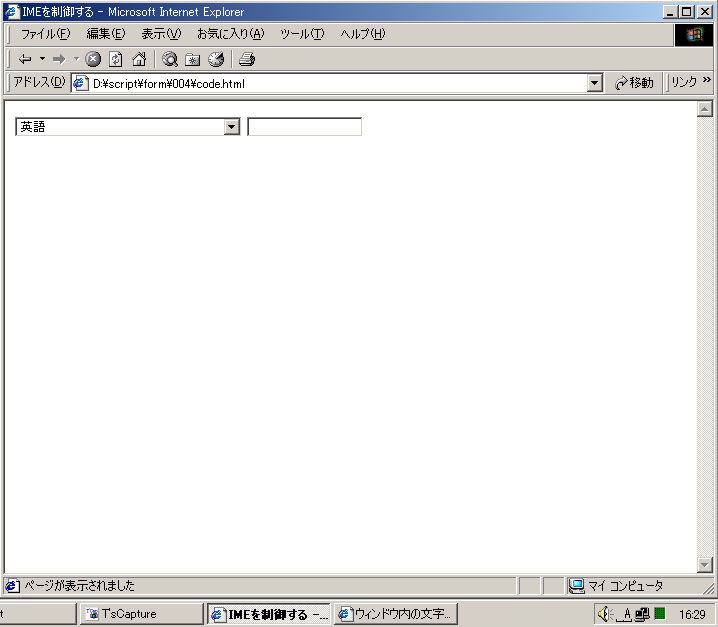
Task: Maximize the Internet Explorer window
Action: click(x=686, y=12)
